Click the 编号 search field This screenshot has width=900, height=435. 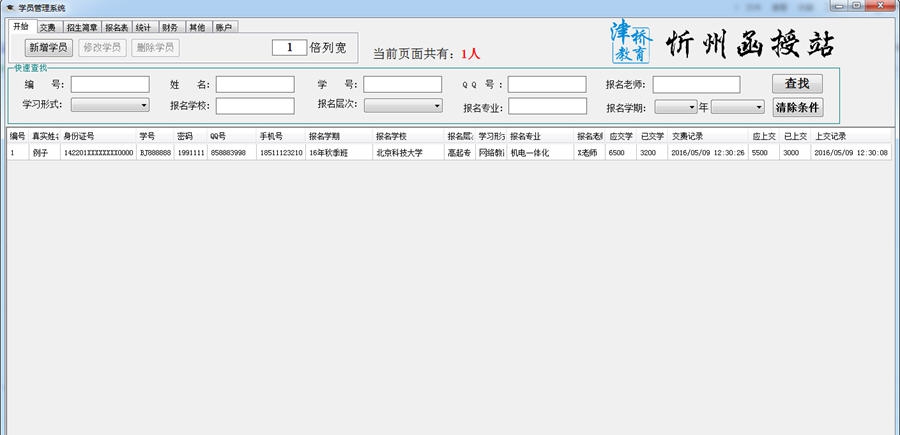pyautogui.click(x=110, y=84)
